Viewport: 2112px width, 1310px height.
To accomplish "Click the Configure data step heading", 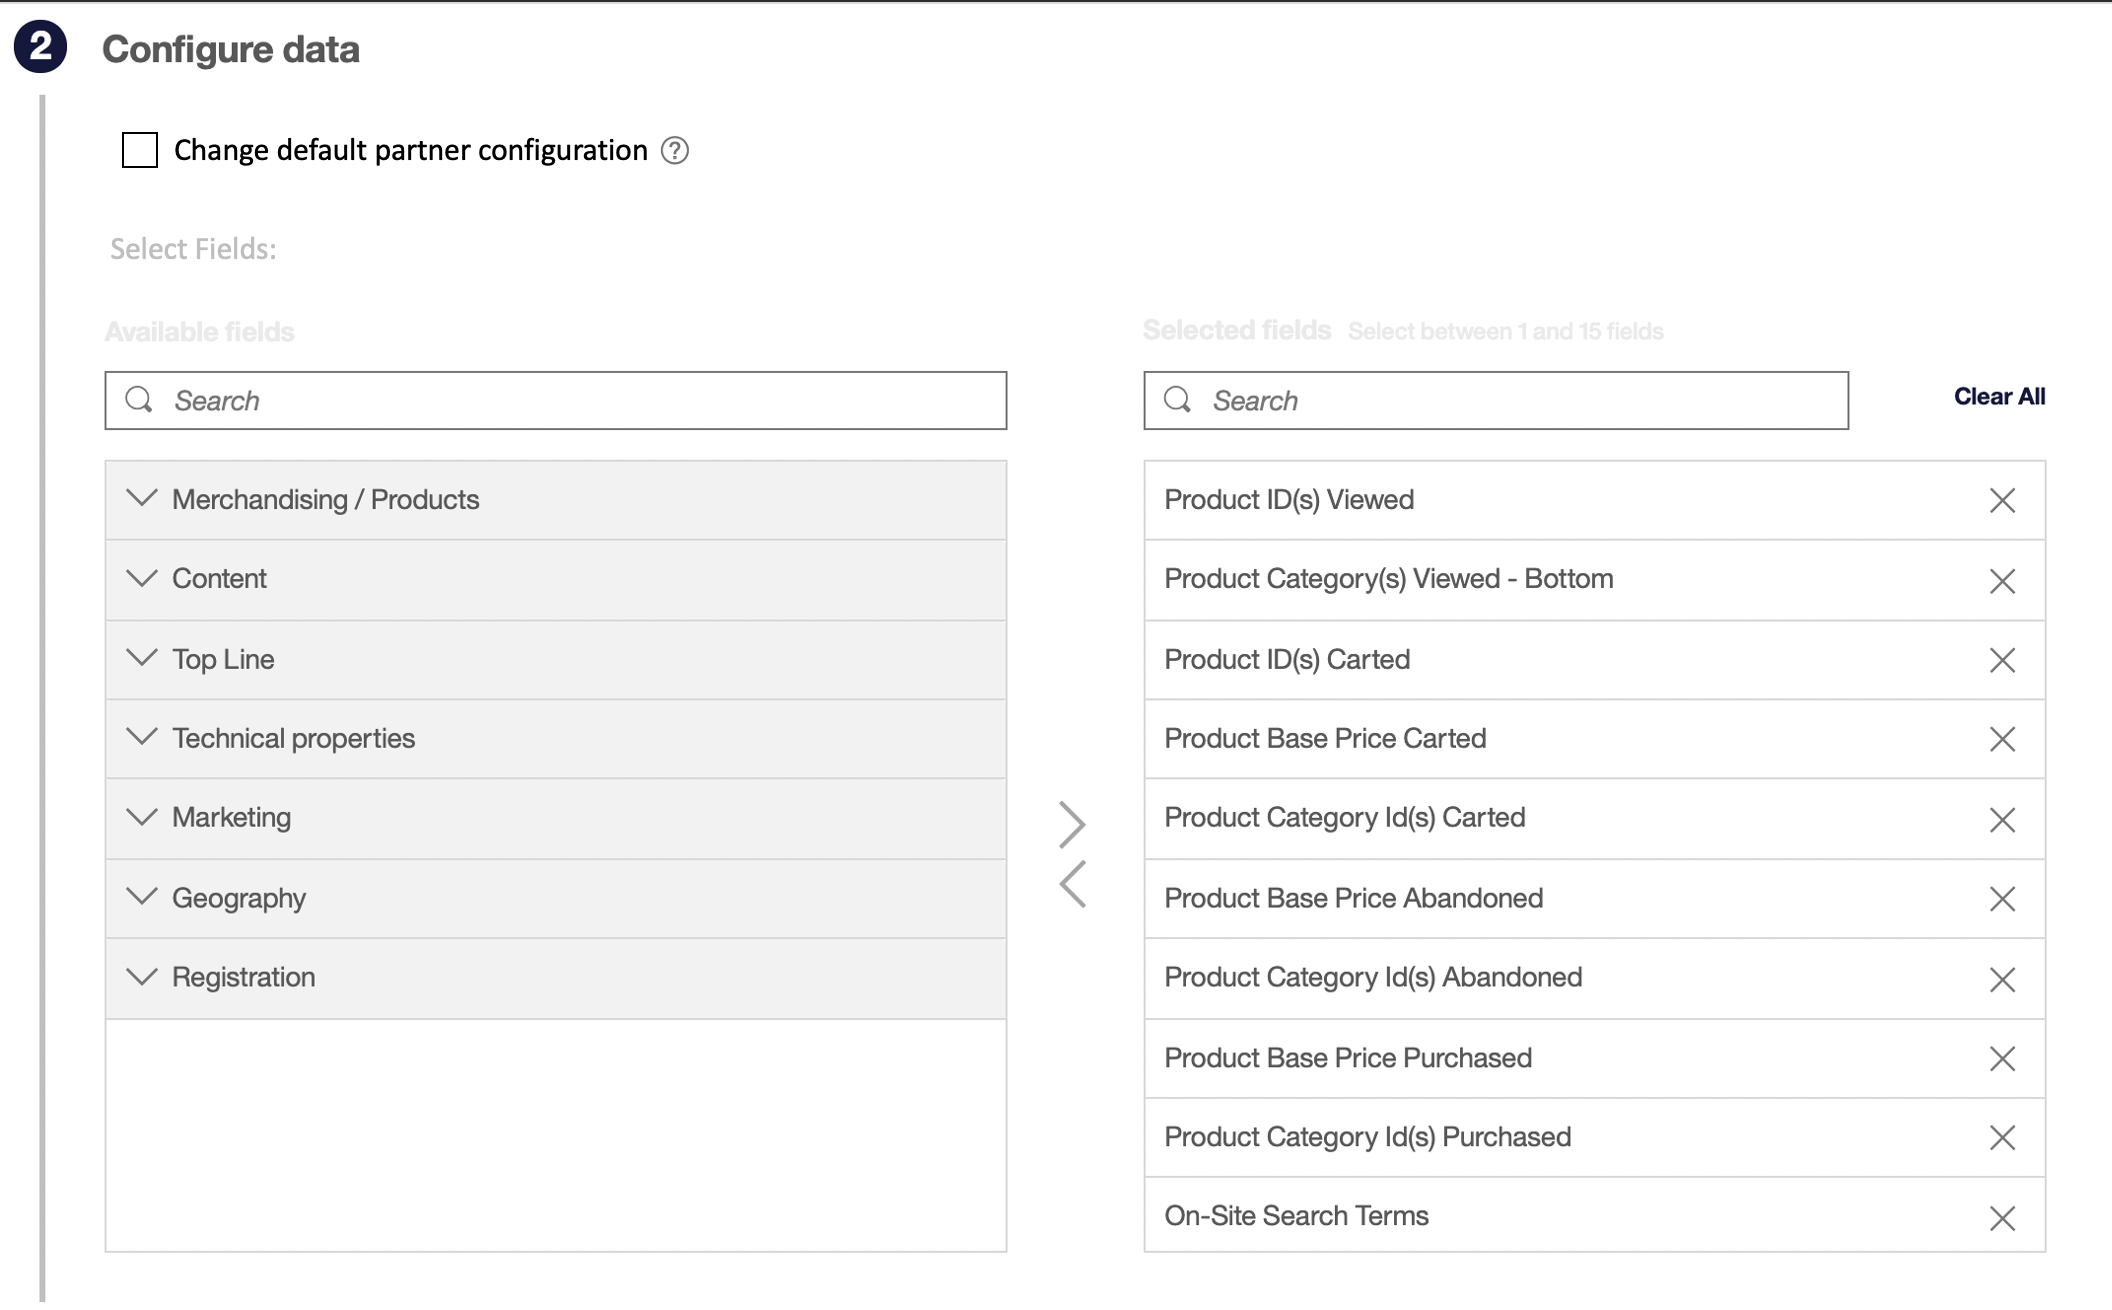I will (x=230, y=49).
